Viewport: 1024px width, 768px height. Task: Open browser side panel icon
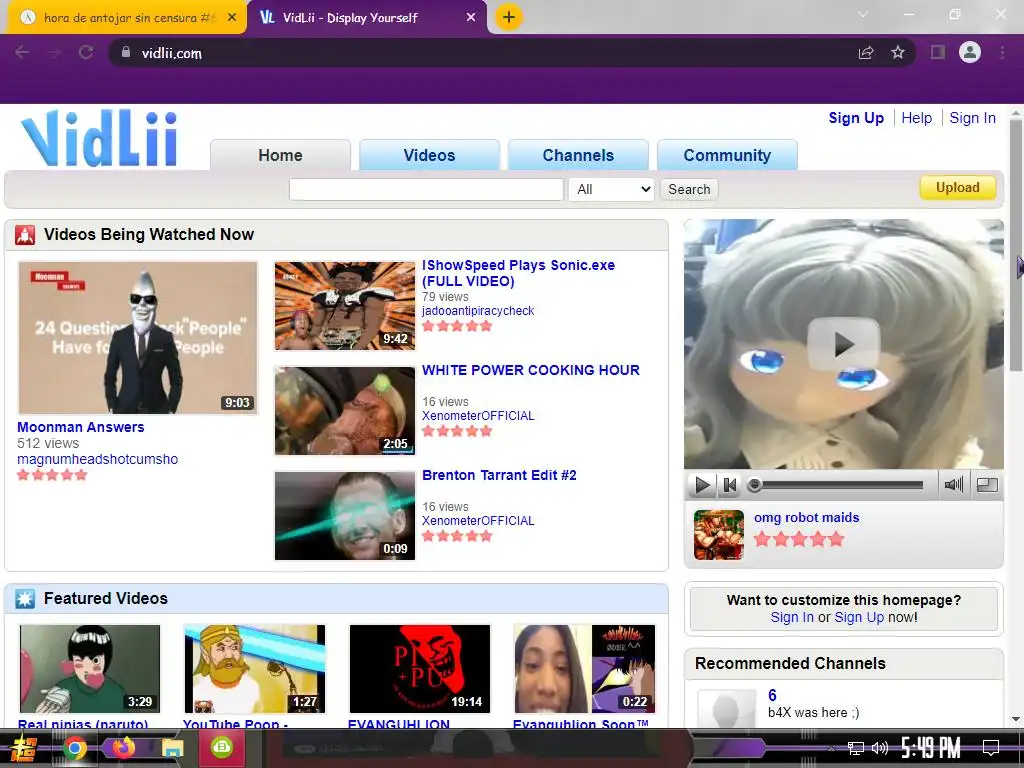click(938, 52)
